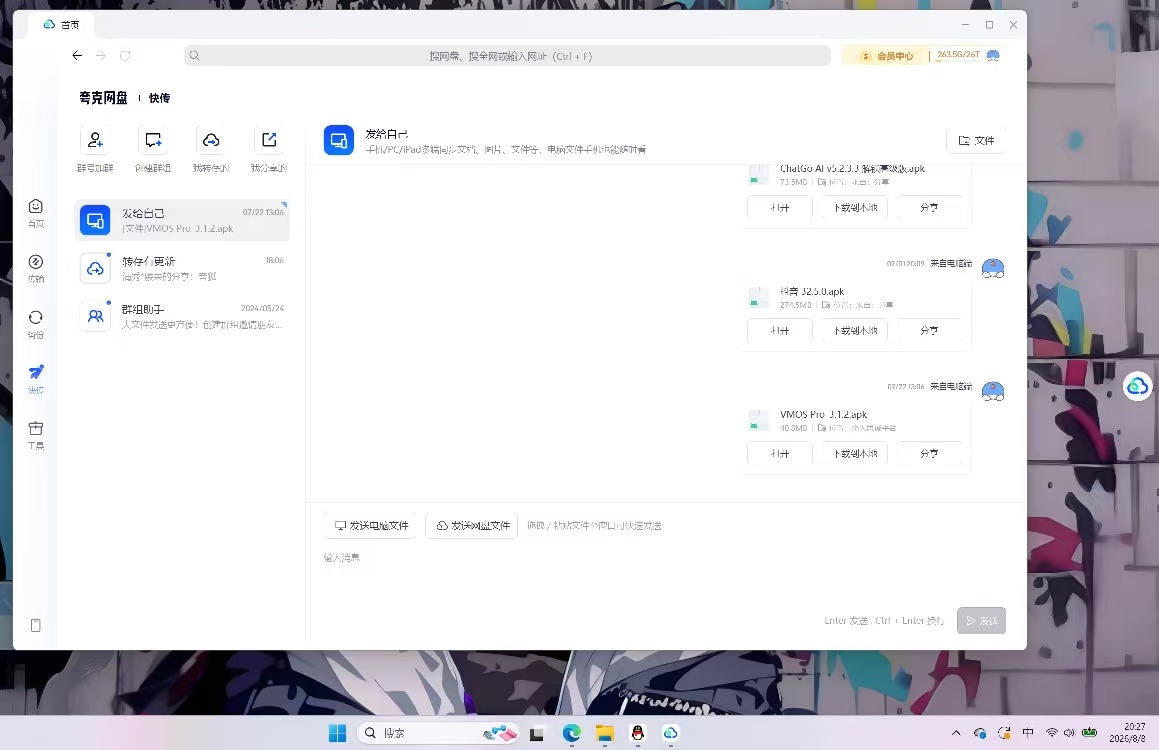Click the send message button

click(x=981, y=621)
